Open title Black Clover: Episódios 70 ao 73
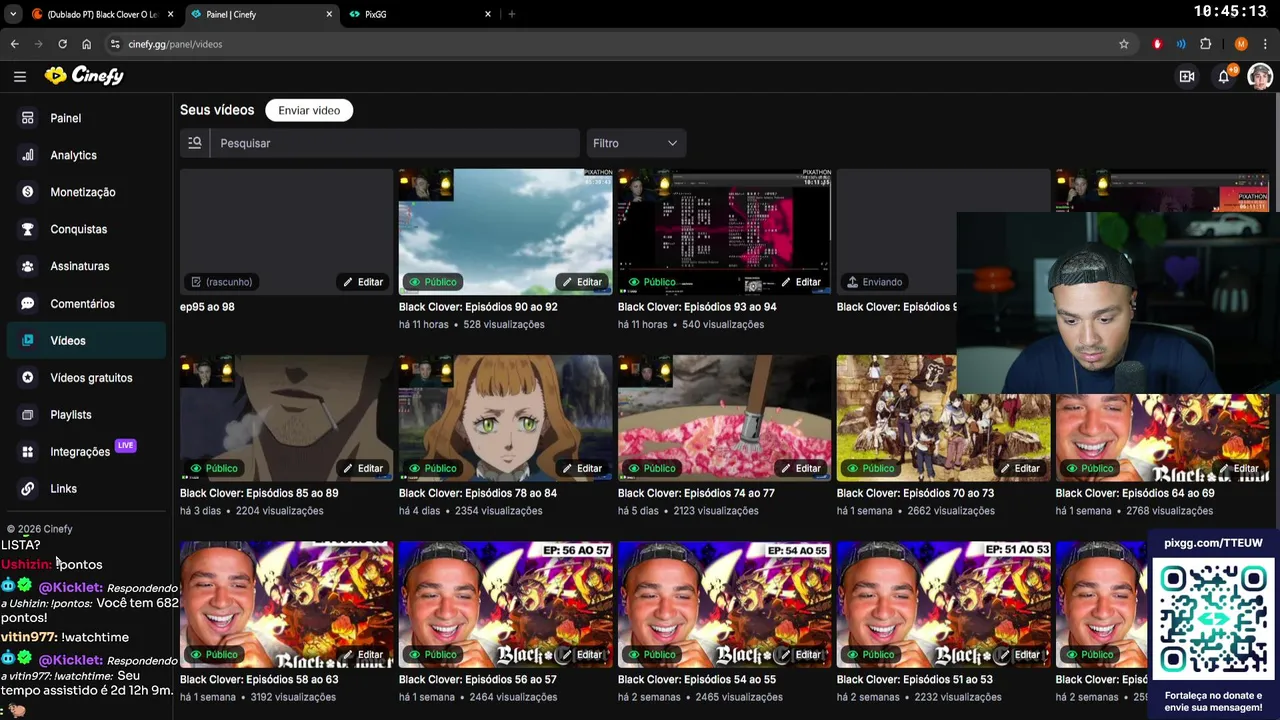This screenshot has height=720, width=1280. (915, 493)
